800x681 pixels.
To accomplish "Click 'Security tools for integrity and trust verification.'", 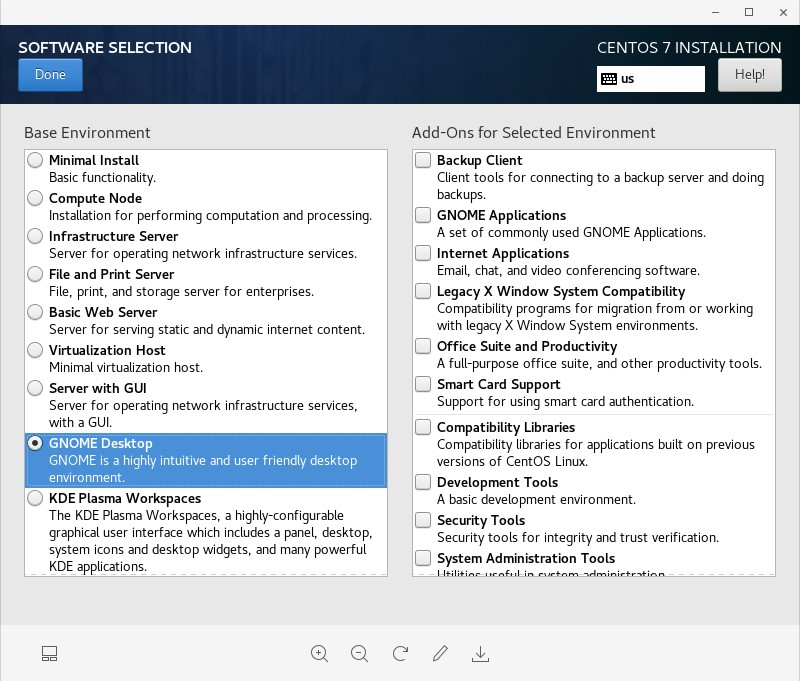I will (578, 538).
